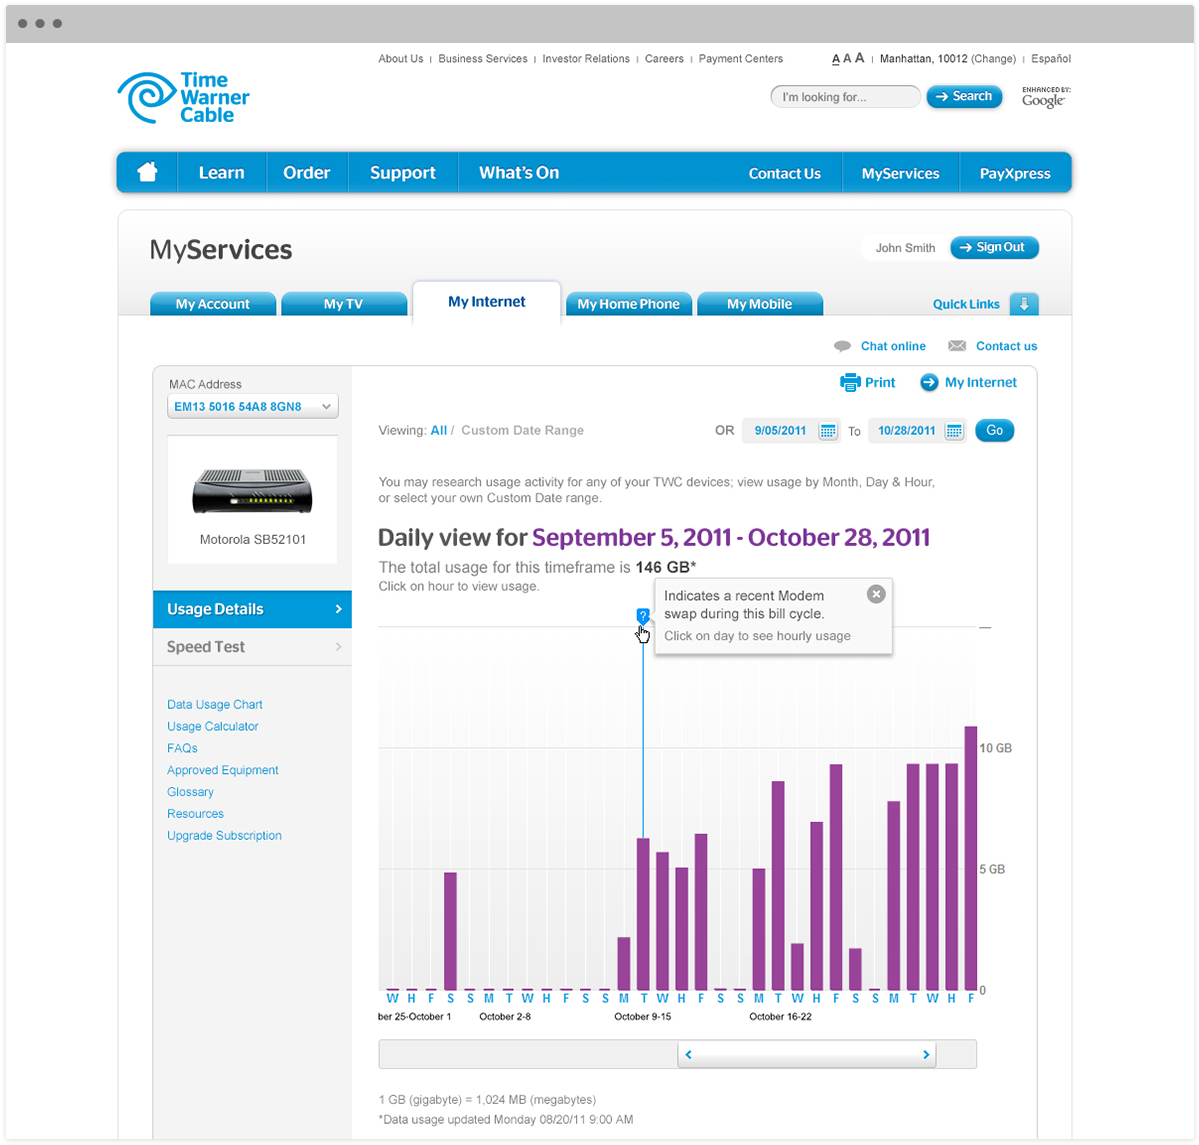The image size is (1199, 1145).
Task: Switch to My Home Phone tab
Action: pos(629,304)
